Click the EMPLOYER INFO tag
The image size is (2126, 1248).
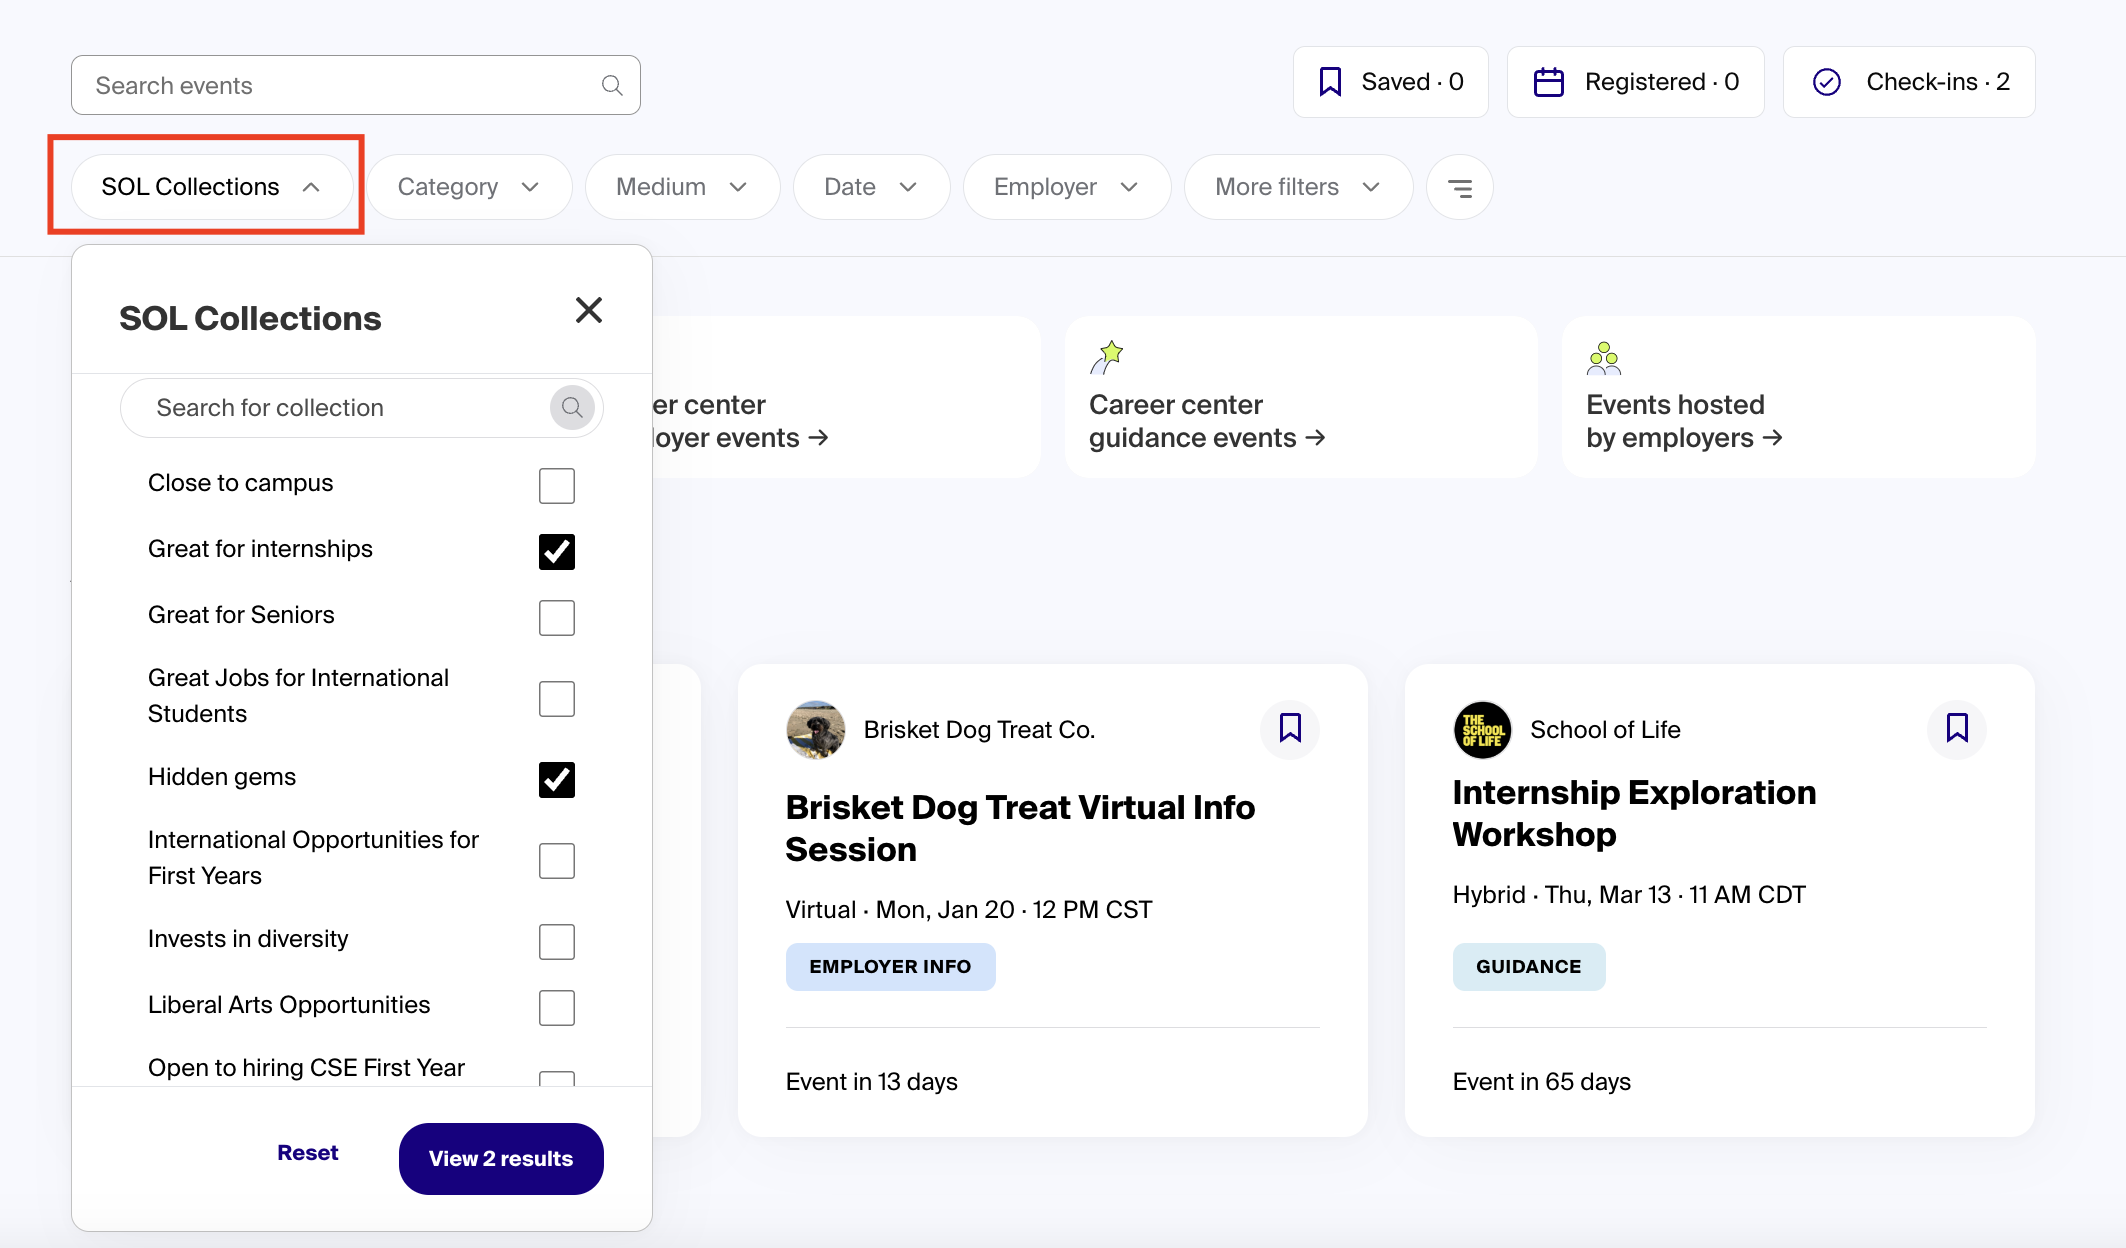[890, 967]
